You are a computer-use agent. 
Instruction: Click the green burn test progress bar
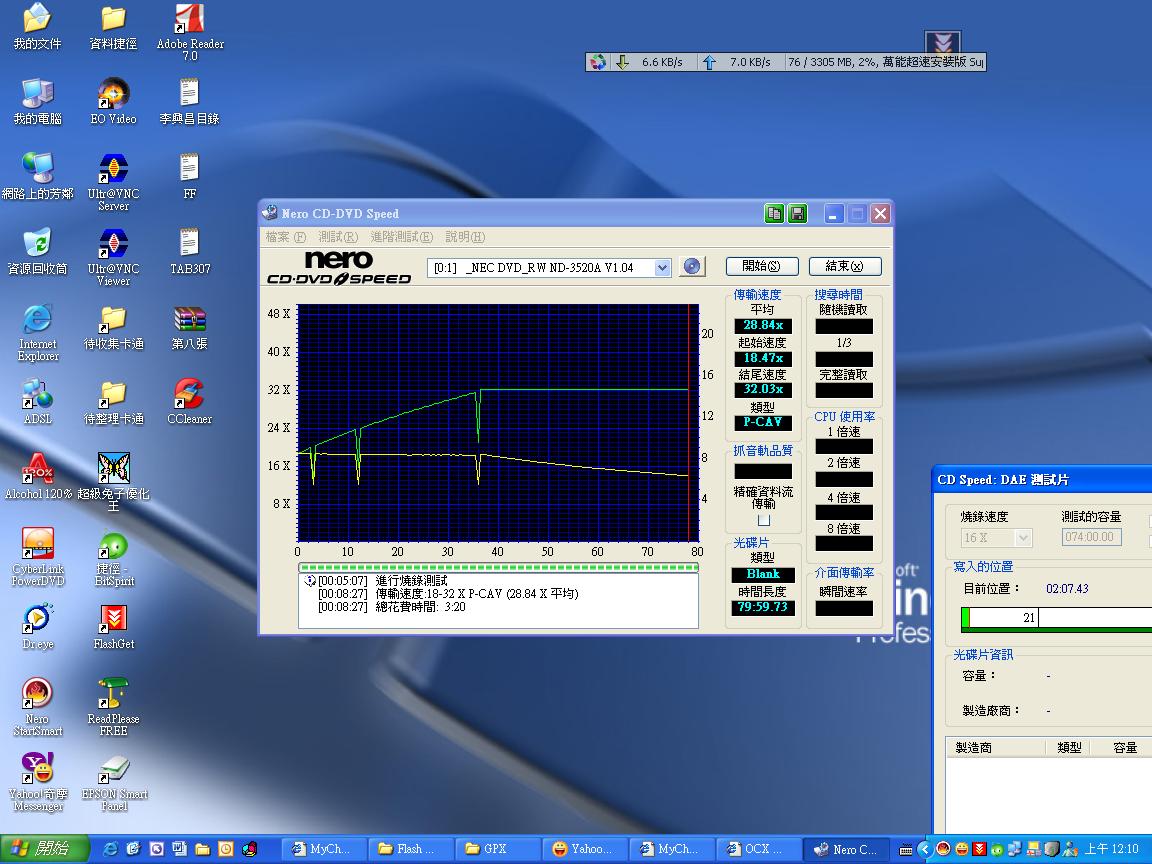click(x=498, y=567)
